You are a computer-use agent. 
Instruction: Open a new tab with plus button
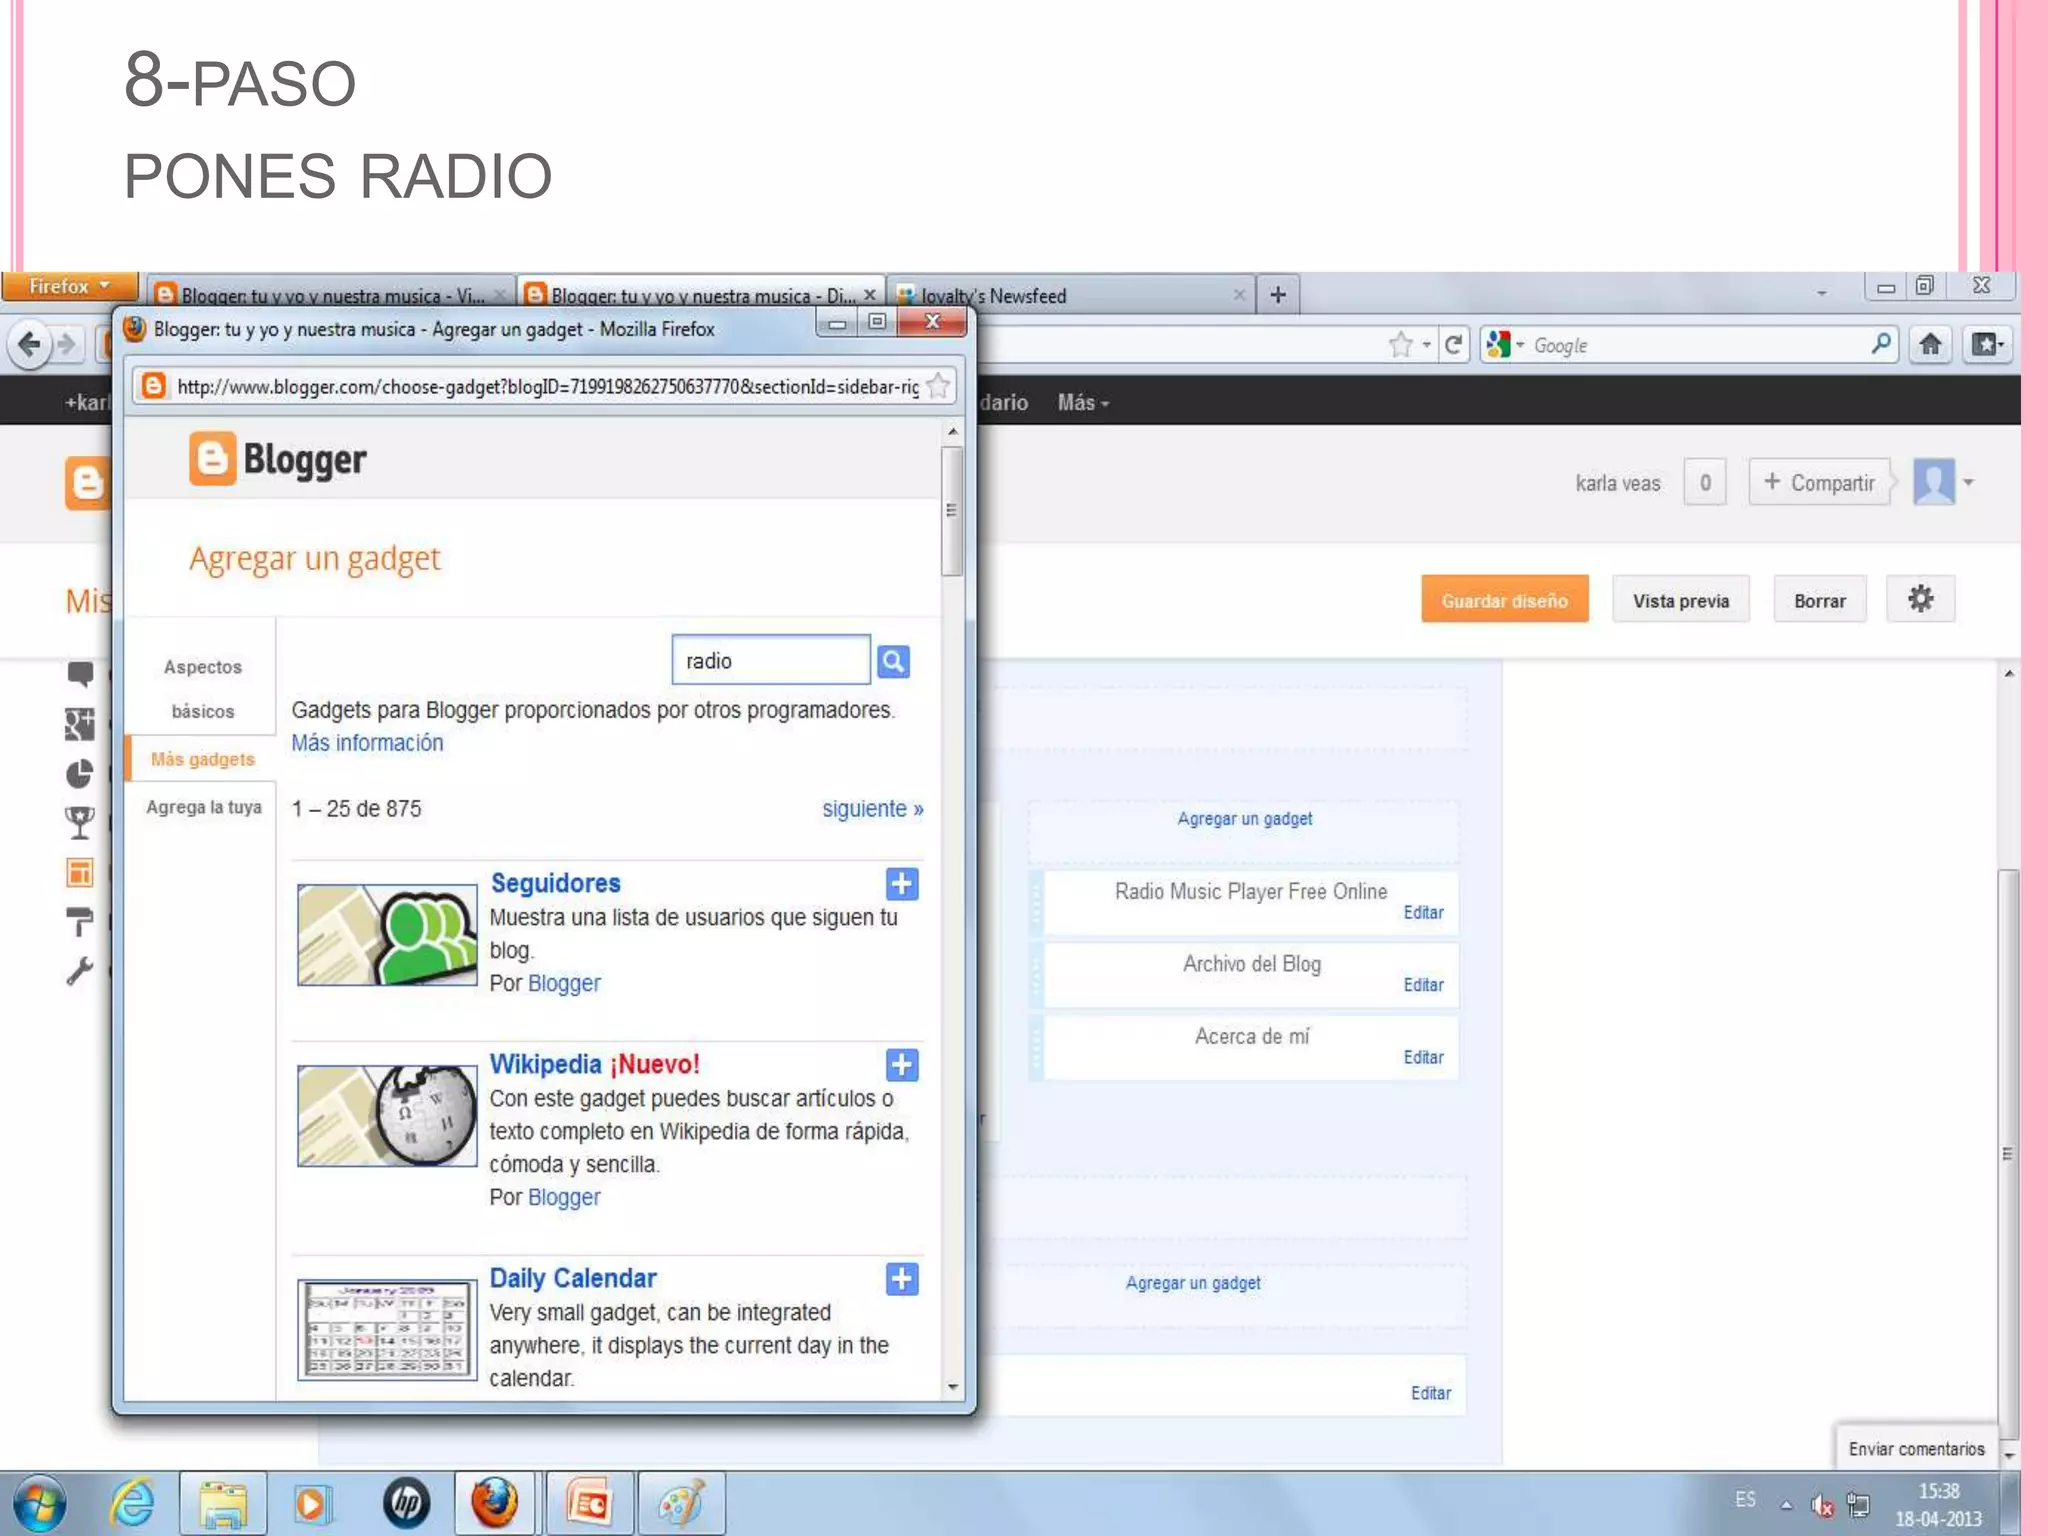pos(1277,295)
